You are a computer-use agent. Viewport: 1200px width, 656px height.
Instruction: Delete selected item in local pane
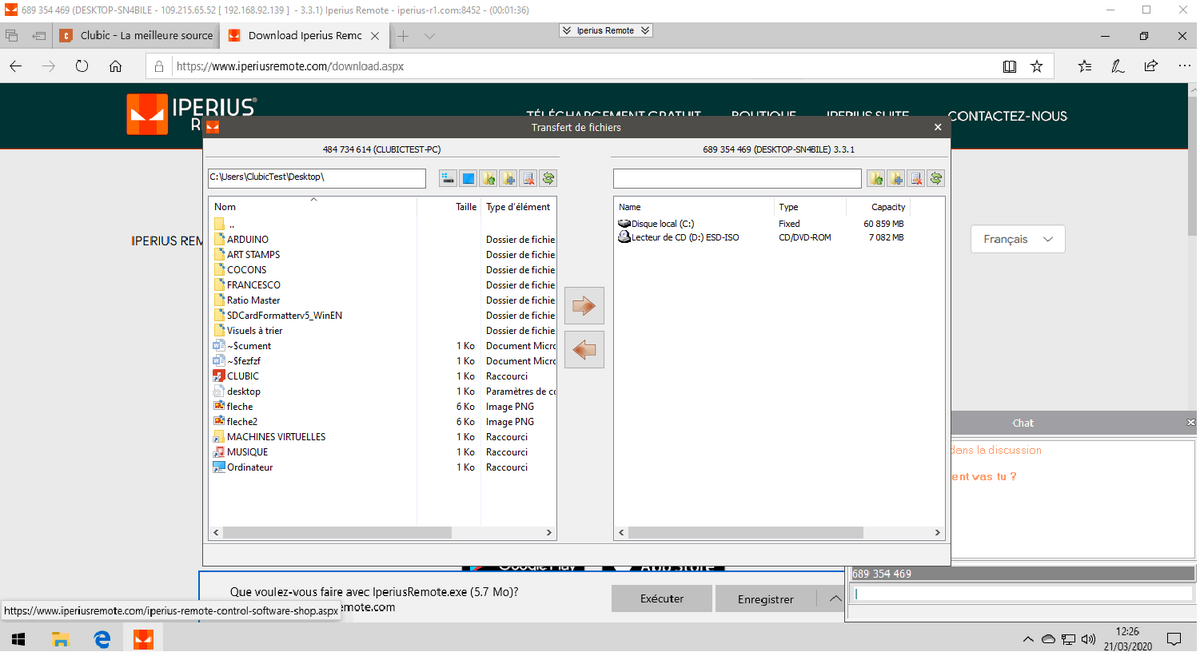(528, 178)
